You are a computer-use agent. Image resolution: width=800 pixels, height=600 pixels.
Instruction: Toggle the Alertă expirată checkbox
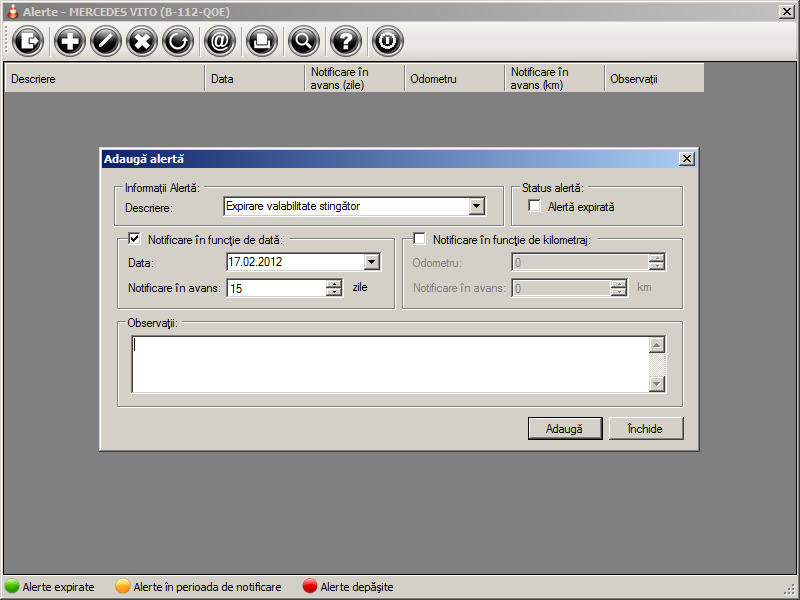click(x=534, y=206)
